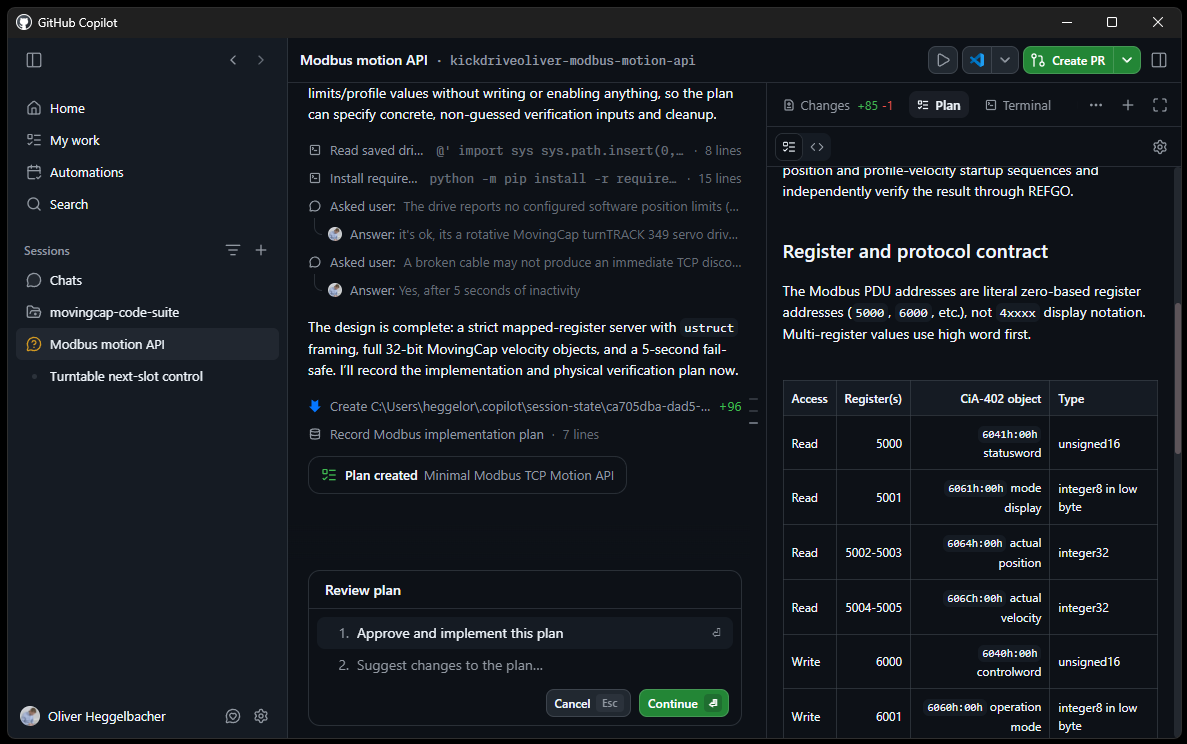Click the 6040h:00h controlword cell
Screen dimensions: 1187x744
pos(980,662)
